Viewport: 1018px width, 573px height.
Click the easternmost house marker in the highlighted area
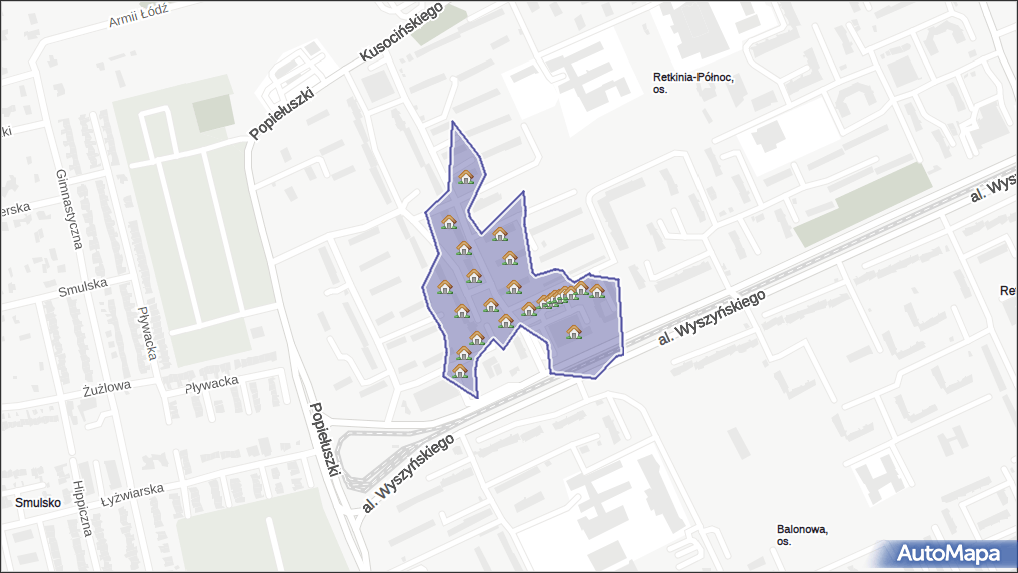[x=597, y=291]
